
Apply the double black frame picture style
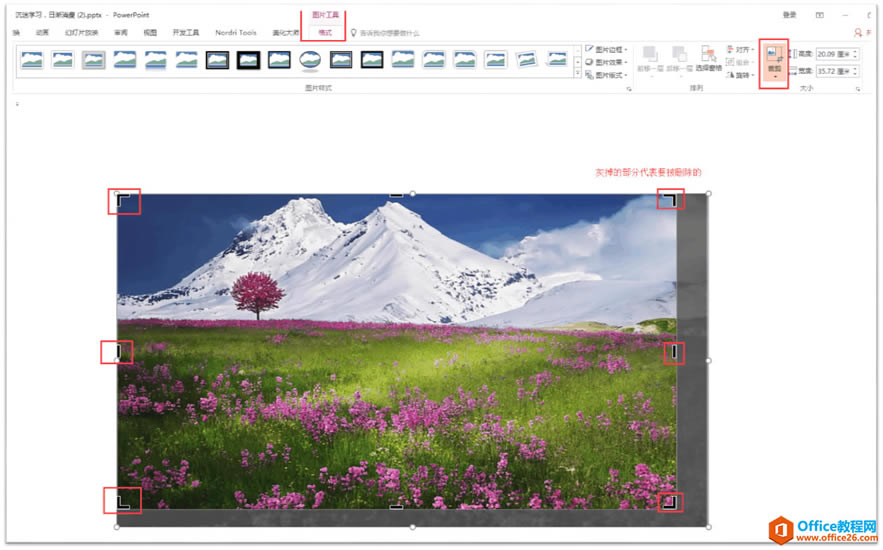(217, 60)
